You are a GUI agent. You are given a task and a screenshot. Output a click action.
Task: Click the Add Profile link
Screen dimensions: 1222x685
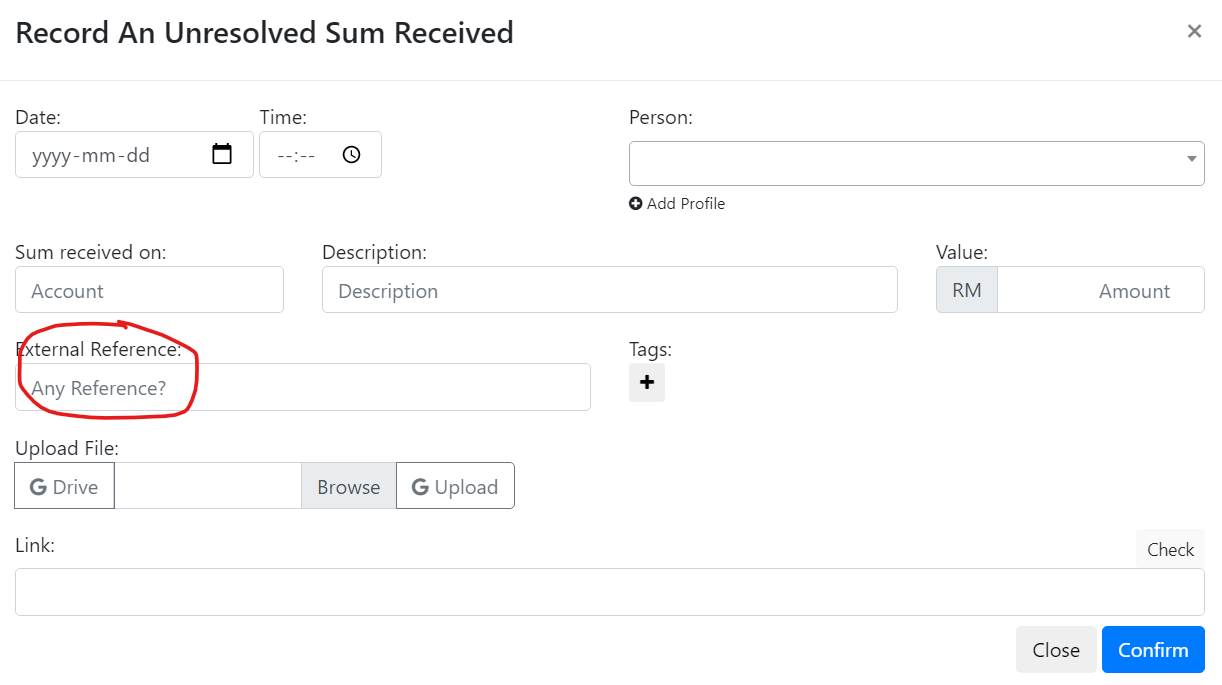point(677,203)
